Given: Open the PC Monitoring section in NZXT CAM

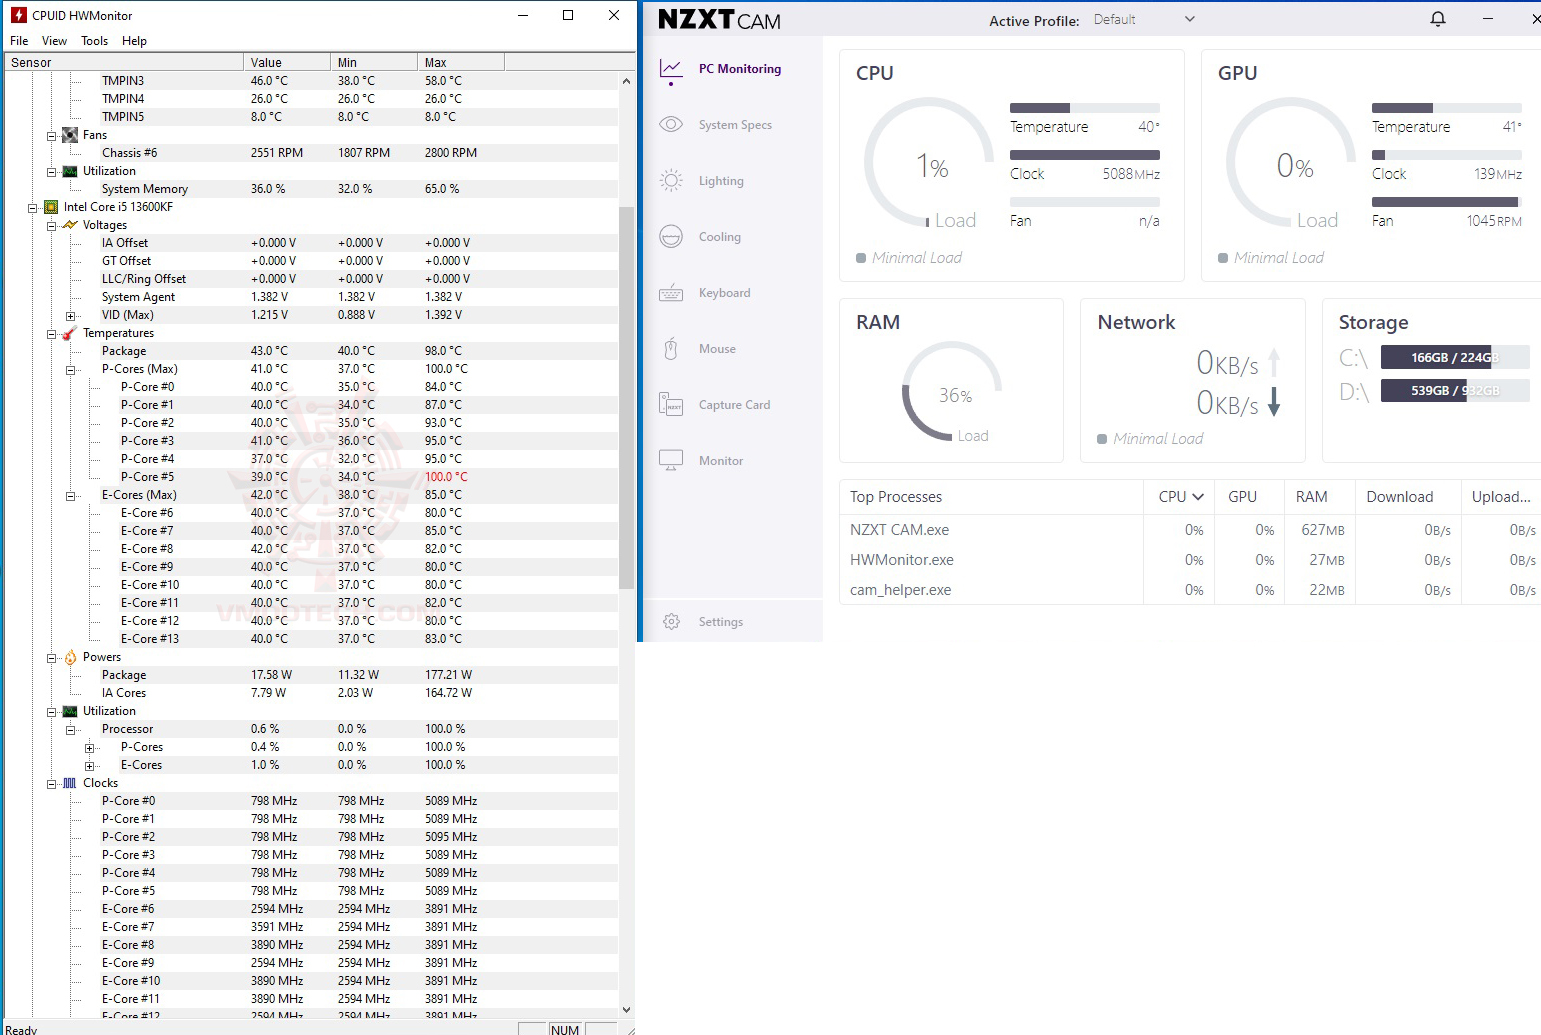Looking at the screenshot, I should 722,69.
